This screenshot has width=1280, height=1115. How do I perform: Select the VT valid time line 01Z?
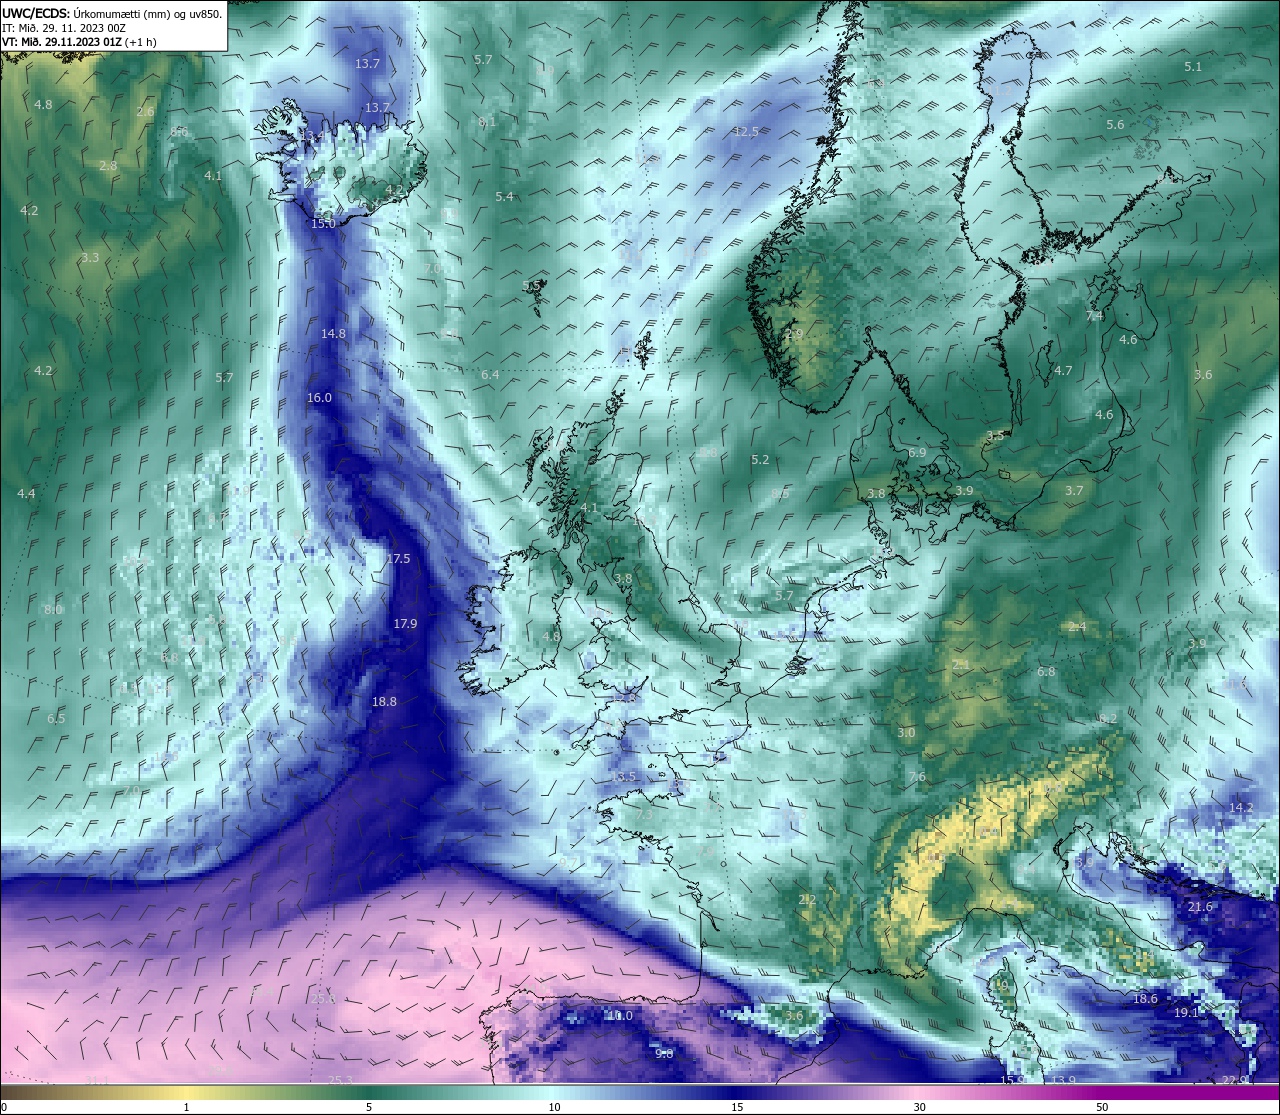(x=79, y=42)
